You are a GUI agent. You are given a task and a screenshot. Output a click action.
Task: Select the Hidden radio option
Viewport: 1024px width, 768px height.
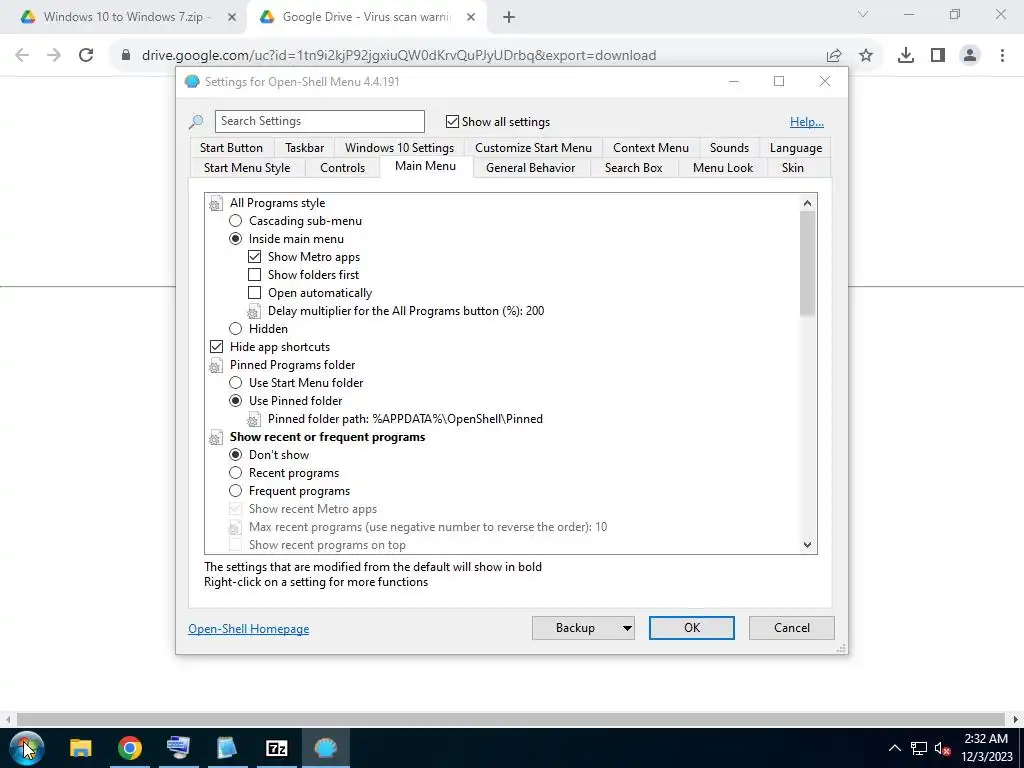tap(236, 328)
